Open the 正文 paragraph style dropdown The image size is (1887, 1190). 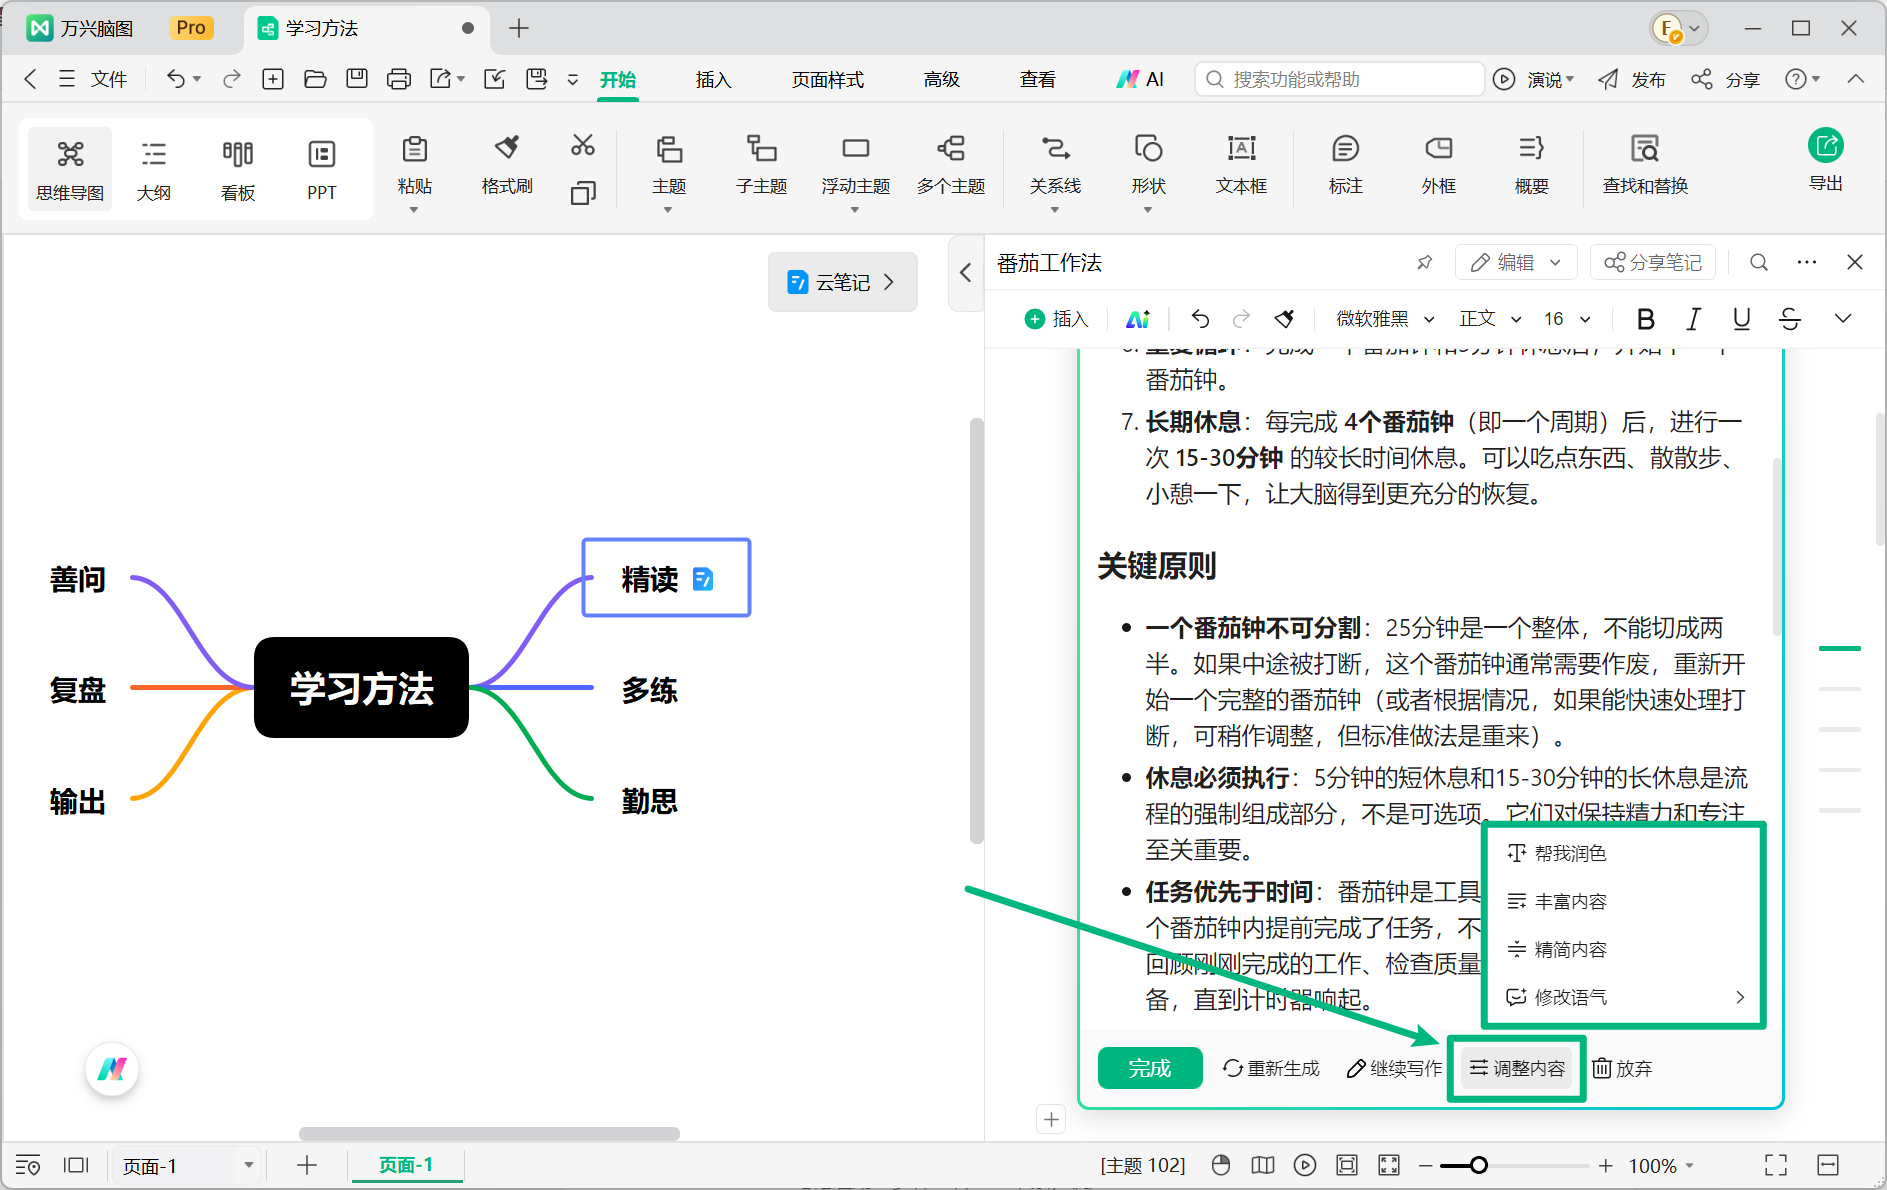click(1490, 319)
